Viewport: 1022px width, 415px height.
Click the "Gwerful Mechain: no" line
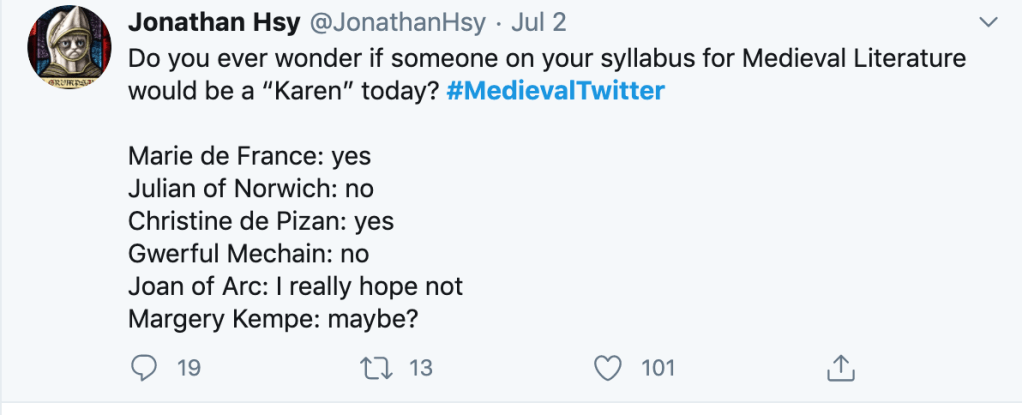tap(248, 253)
